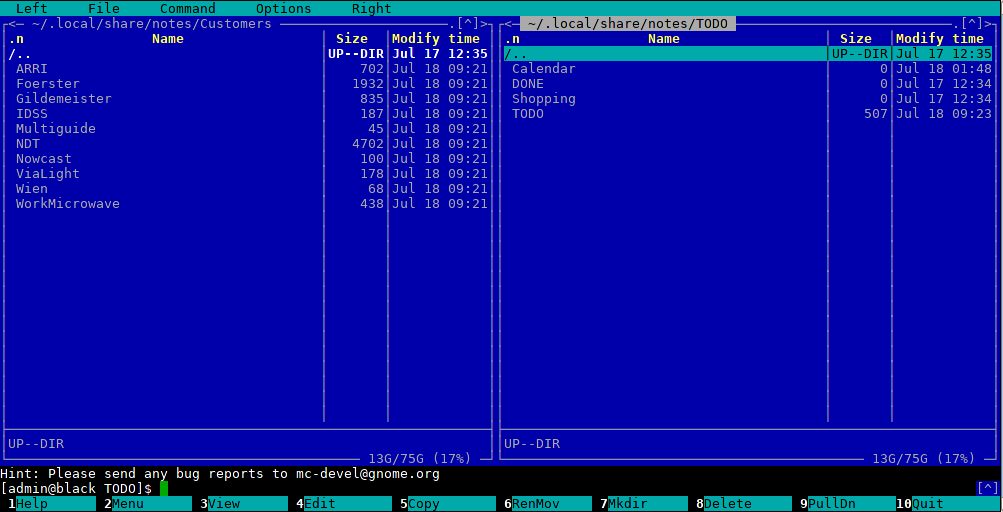Click the [^] icon beside command line
This screenshot has width=1003, height=512.
987,488
